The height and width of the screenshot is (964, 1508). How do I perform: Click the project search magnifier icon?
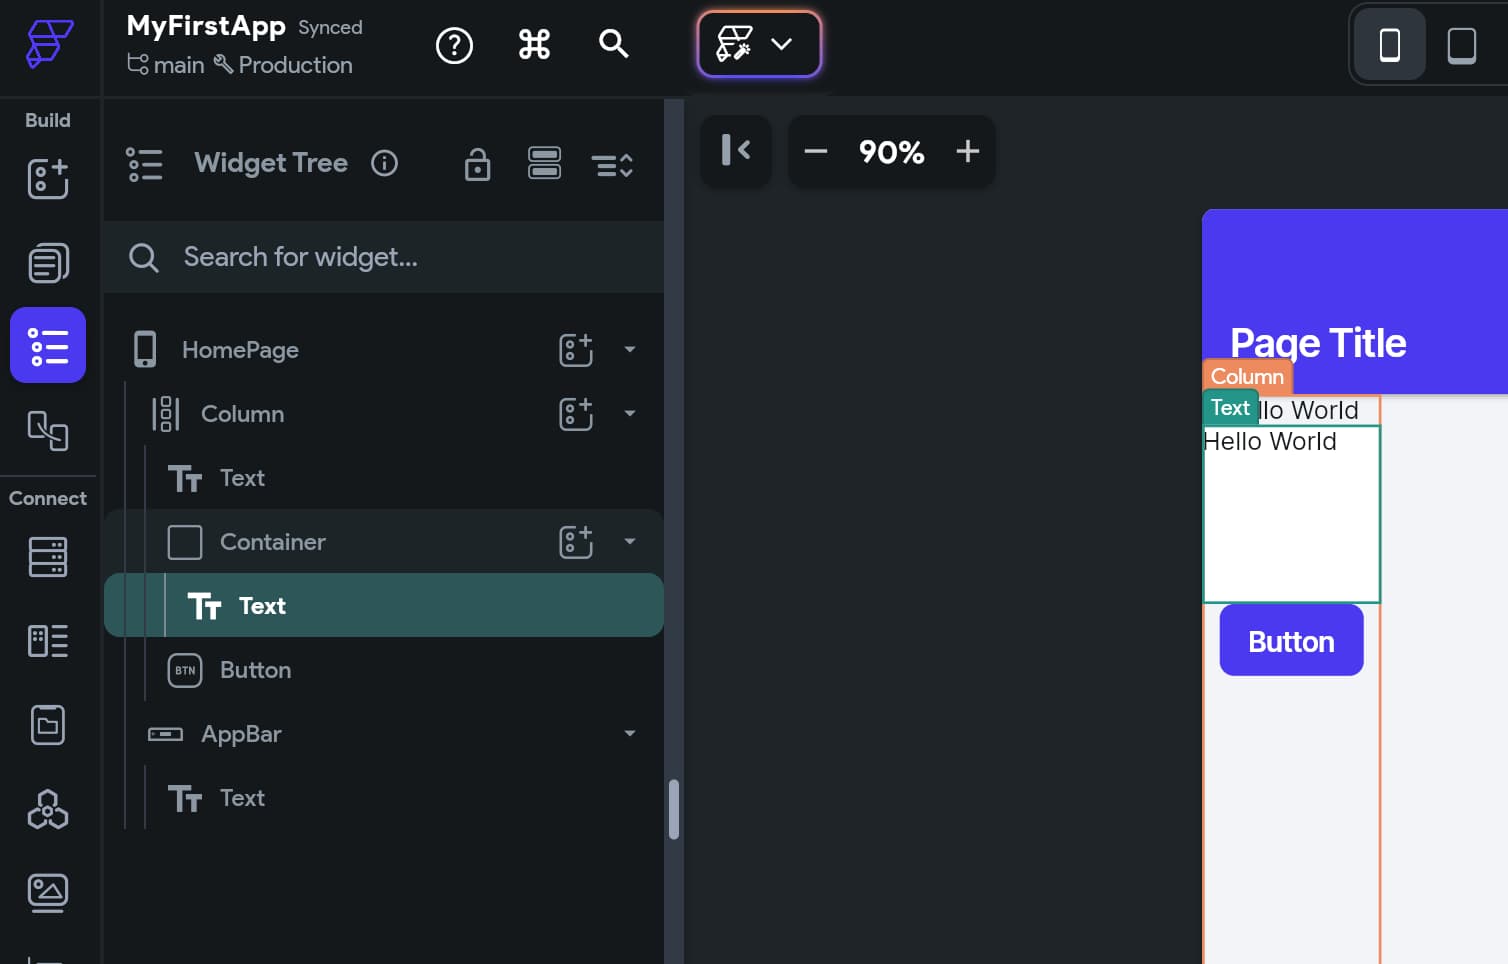click(613, 44)
